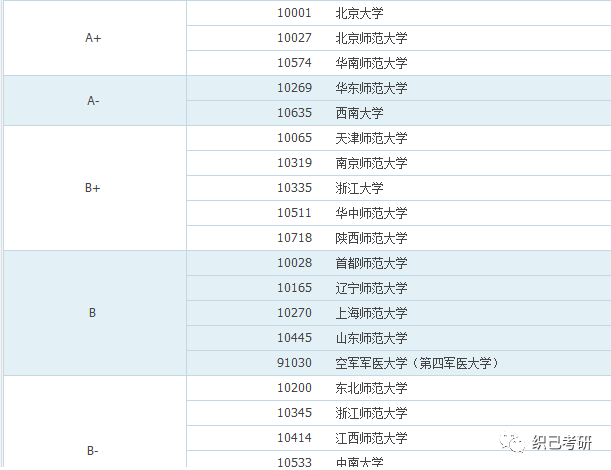Select school code 91030
This screenshot has width=611, height=470.
pyautogui.click(x=294, y=362)
